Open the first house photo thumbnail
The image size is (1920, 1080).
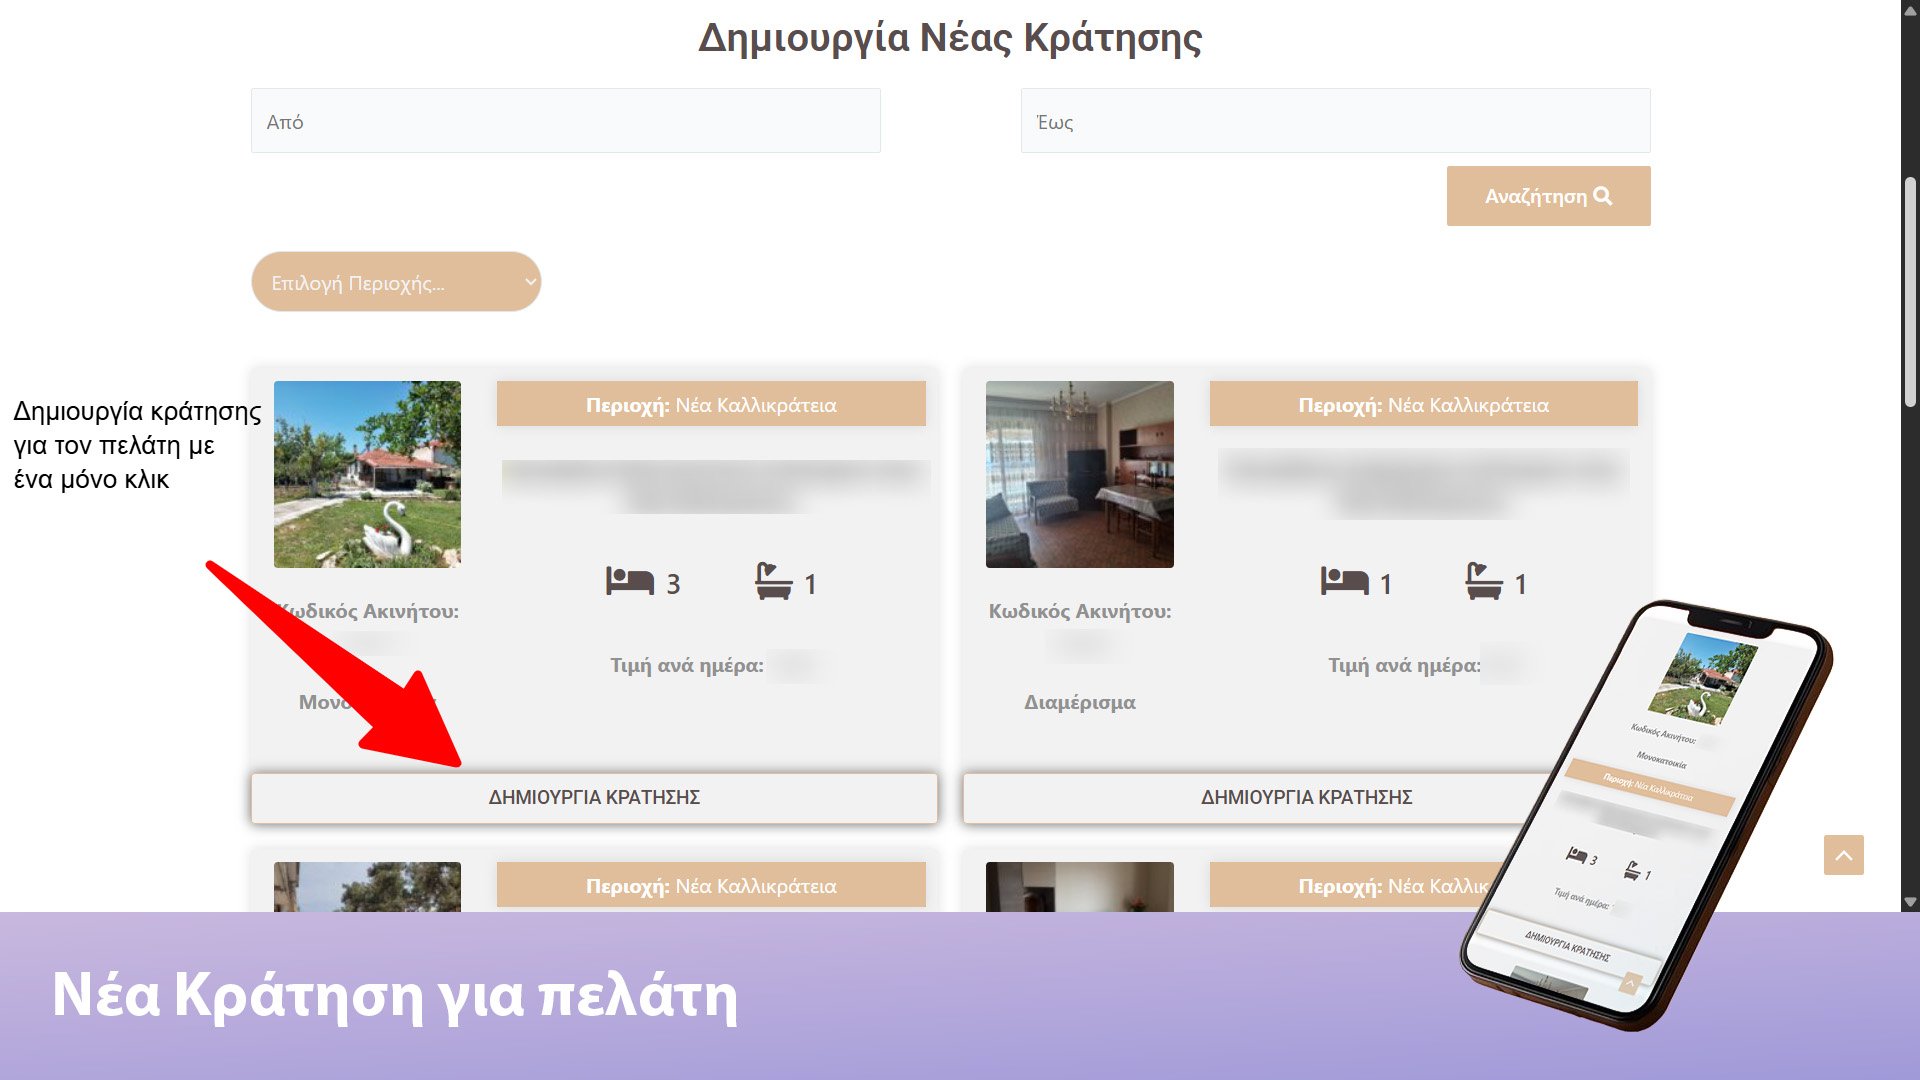(x=367, y=474)
